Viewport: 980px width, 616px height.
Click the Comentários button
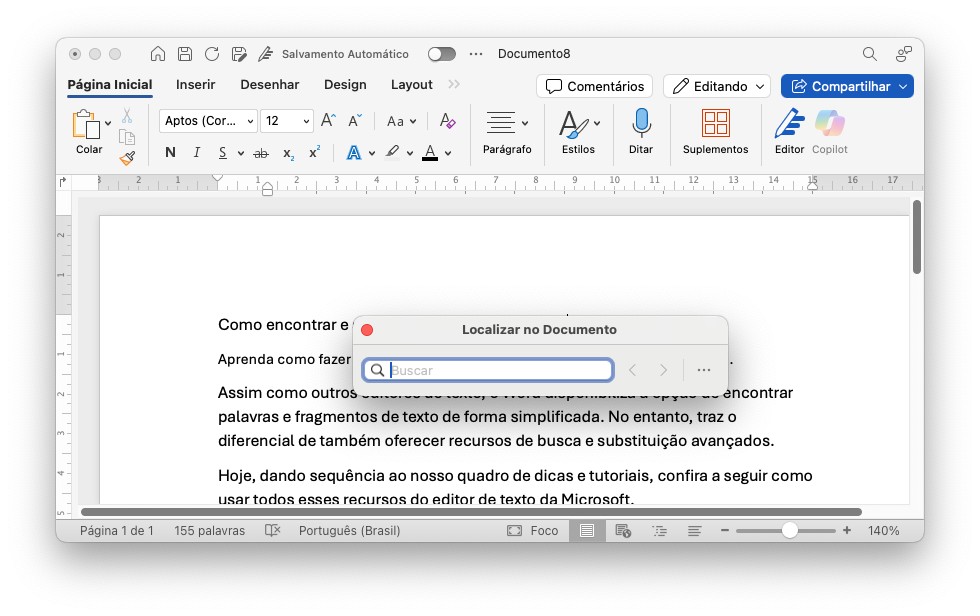click(x=594, y=86)
